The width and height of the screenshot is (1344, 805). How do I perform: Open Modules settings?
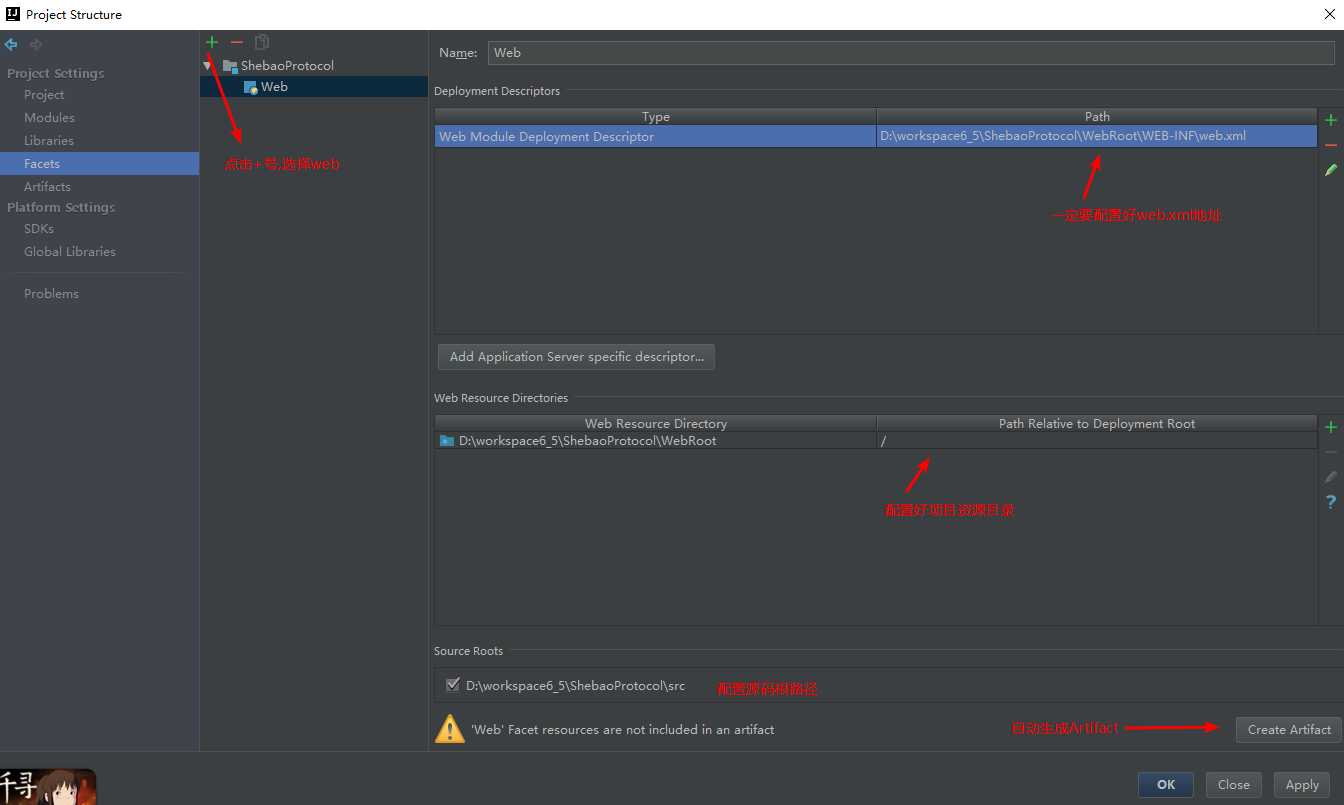point(49,118)
